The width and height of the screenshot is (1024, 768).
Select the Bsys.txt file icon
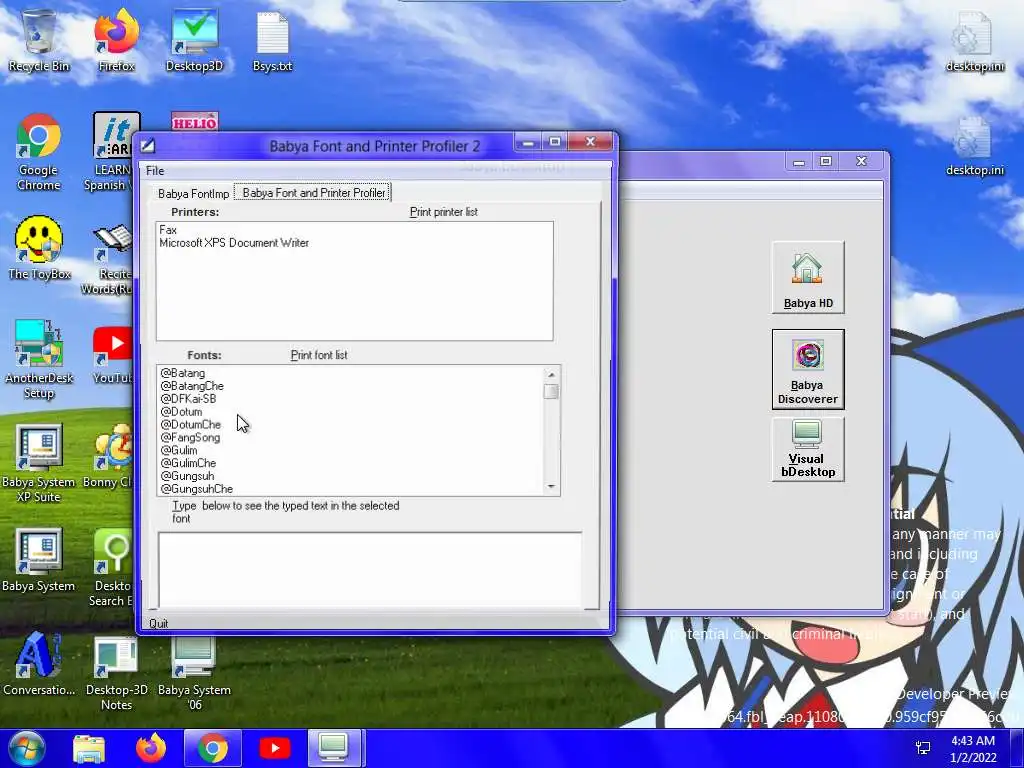pyautogui.click(x=272, y=40)
